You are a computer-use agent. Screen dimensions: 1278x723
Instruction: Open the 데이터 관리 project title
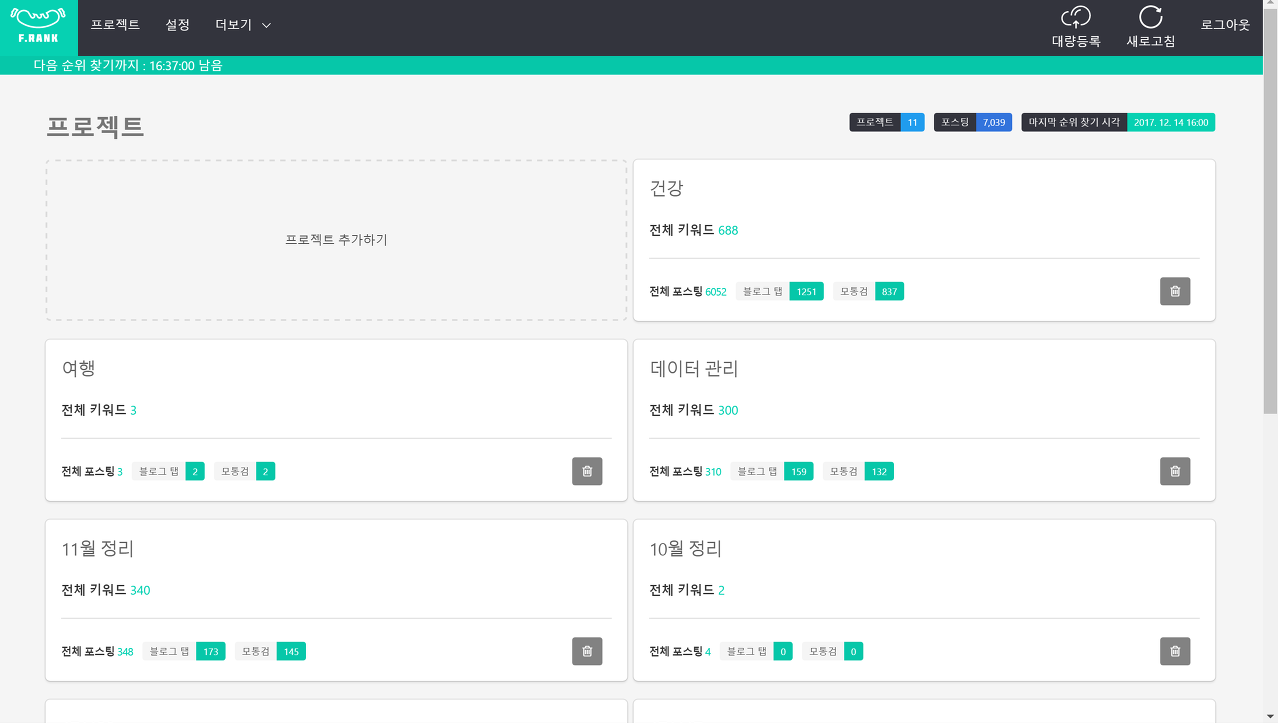[694, 368]
